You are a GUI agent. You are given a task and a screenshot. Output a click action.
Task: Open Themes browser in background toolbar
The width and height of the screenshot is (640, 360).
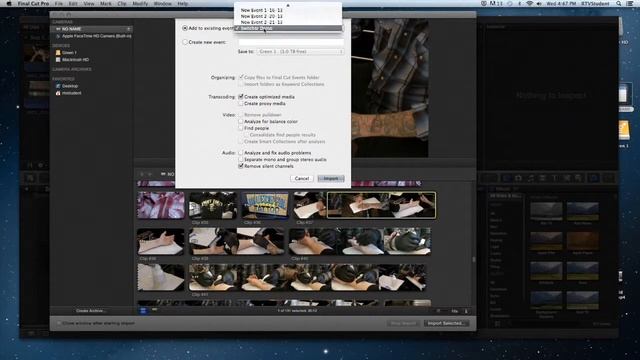click(578, 178)
